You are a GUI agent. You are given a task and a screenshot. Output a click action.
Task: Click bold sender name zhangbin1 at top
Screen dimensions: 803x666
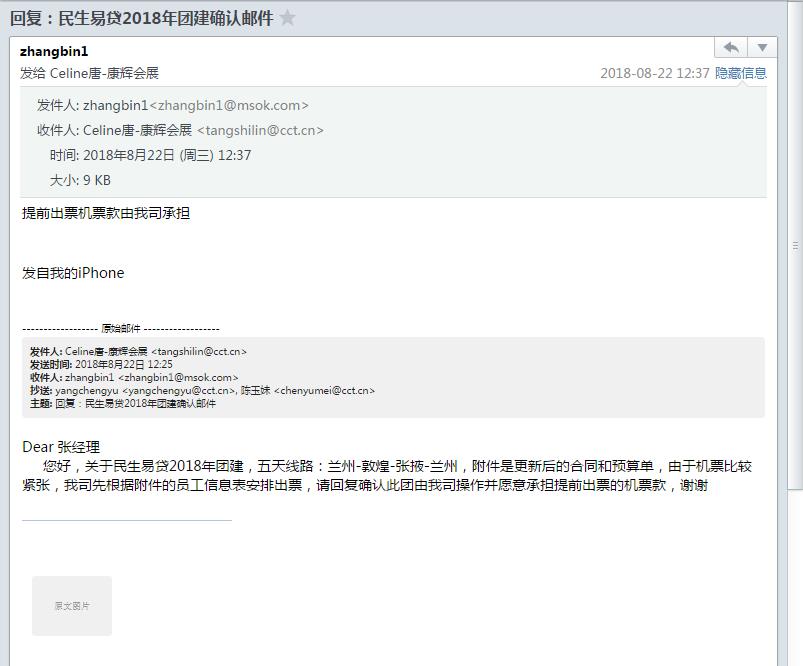pyautogui.click(x=54, y=51)
